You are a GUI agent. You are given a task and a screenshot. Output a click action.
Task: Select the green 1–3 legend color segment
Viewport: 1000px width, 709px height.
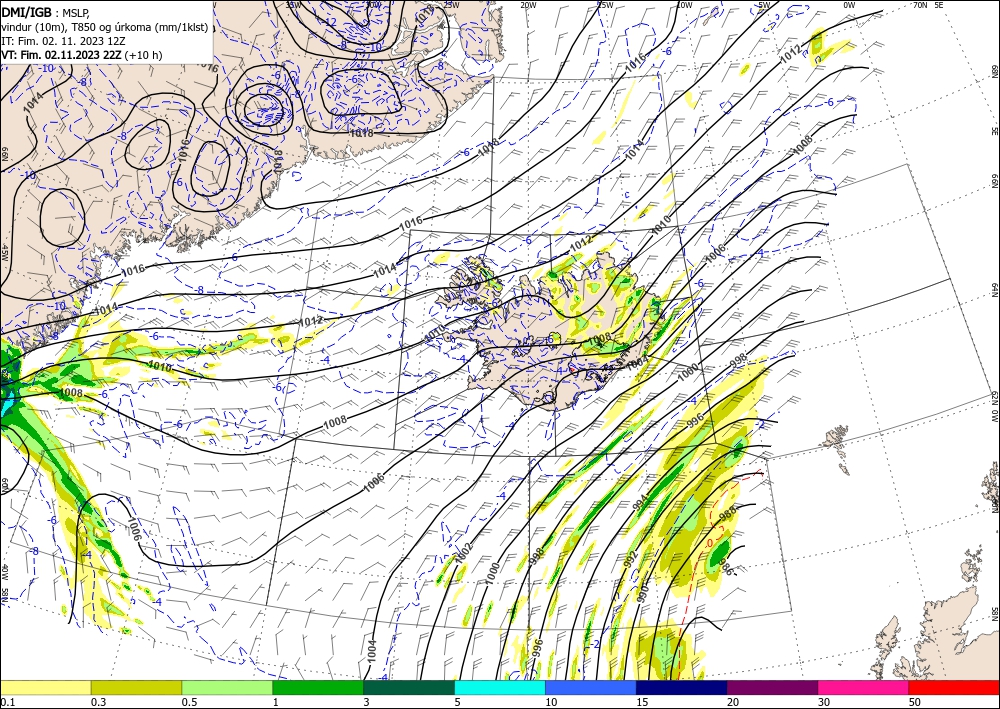click(318, 687)
